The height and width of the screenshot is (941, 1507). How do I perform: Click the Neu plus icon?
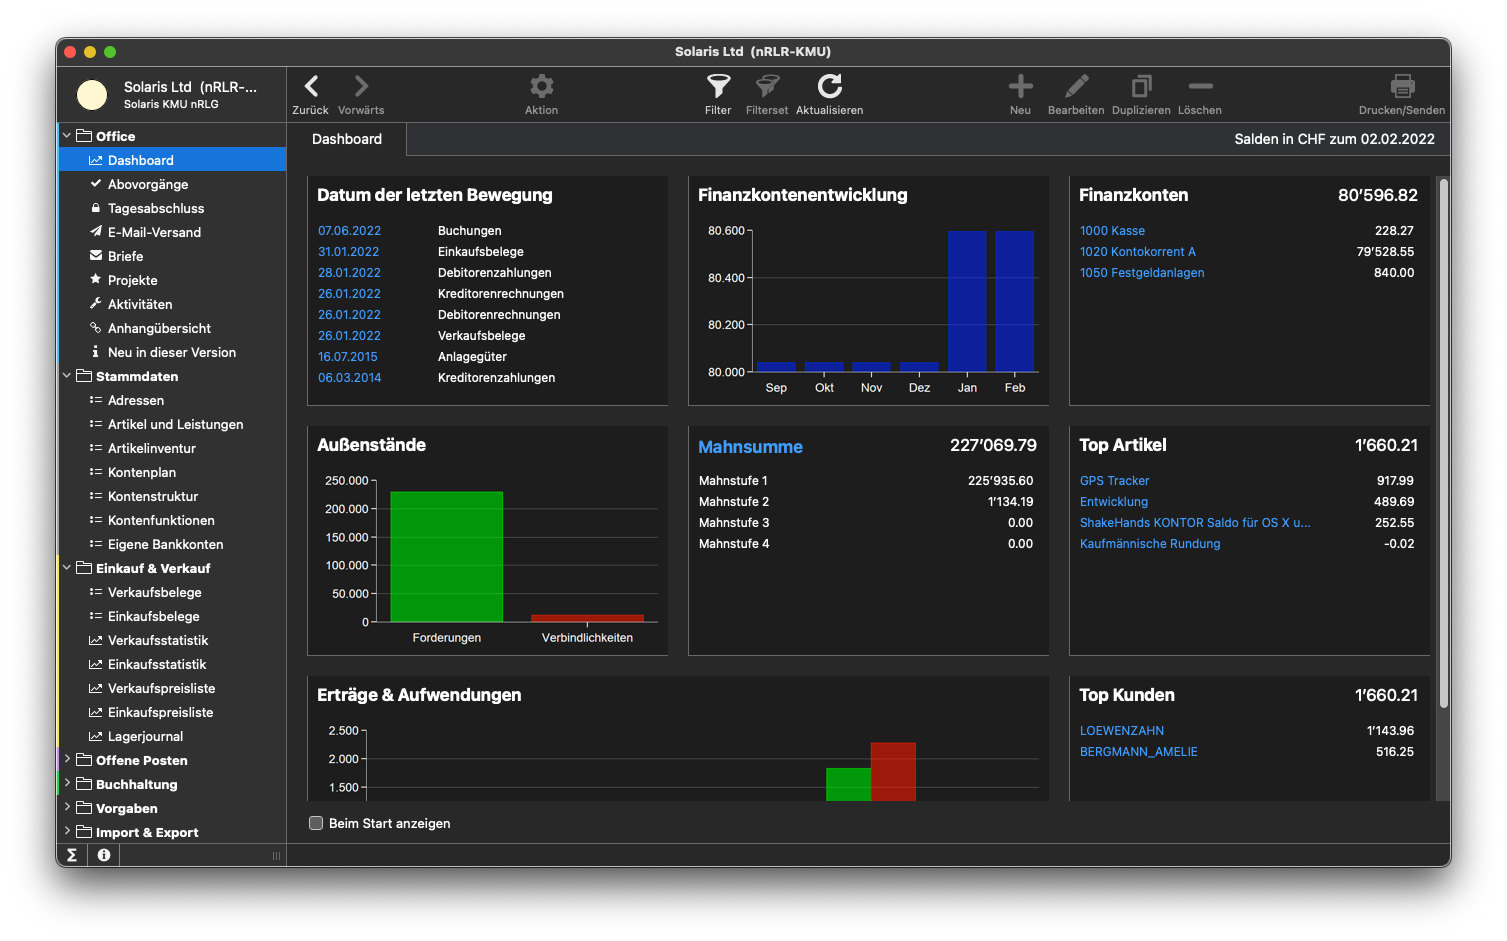(x=1020, y=87)
